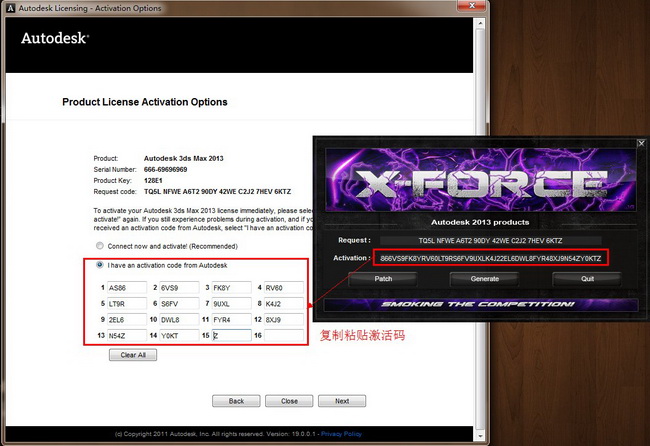This screenshot has width=650, height=446.
Task: Click the X-Force Request code field
Action: point(490,240)
